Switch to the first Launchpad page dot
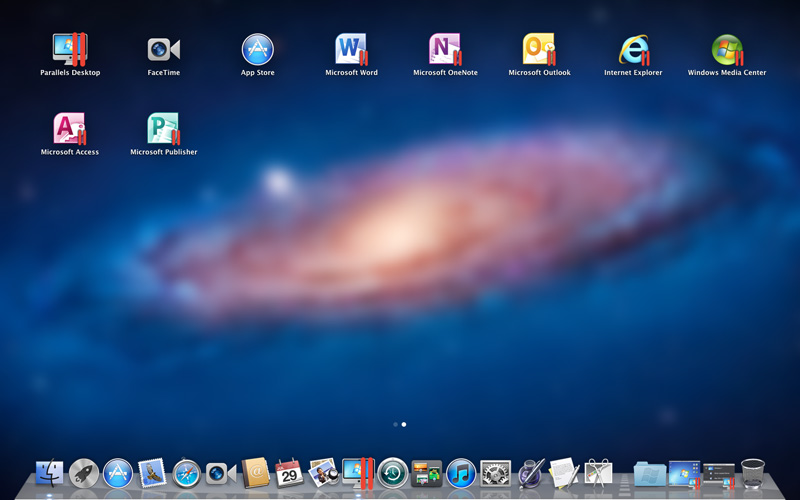 click(x=395, y=424)
